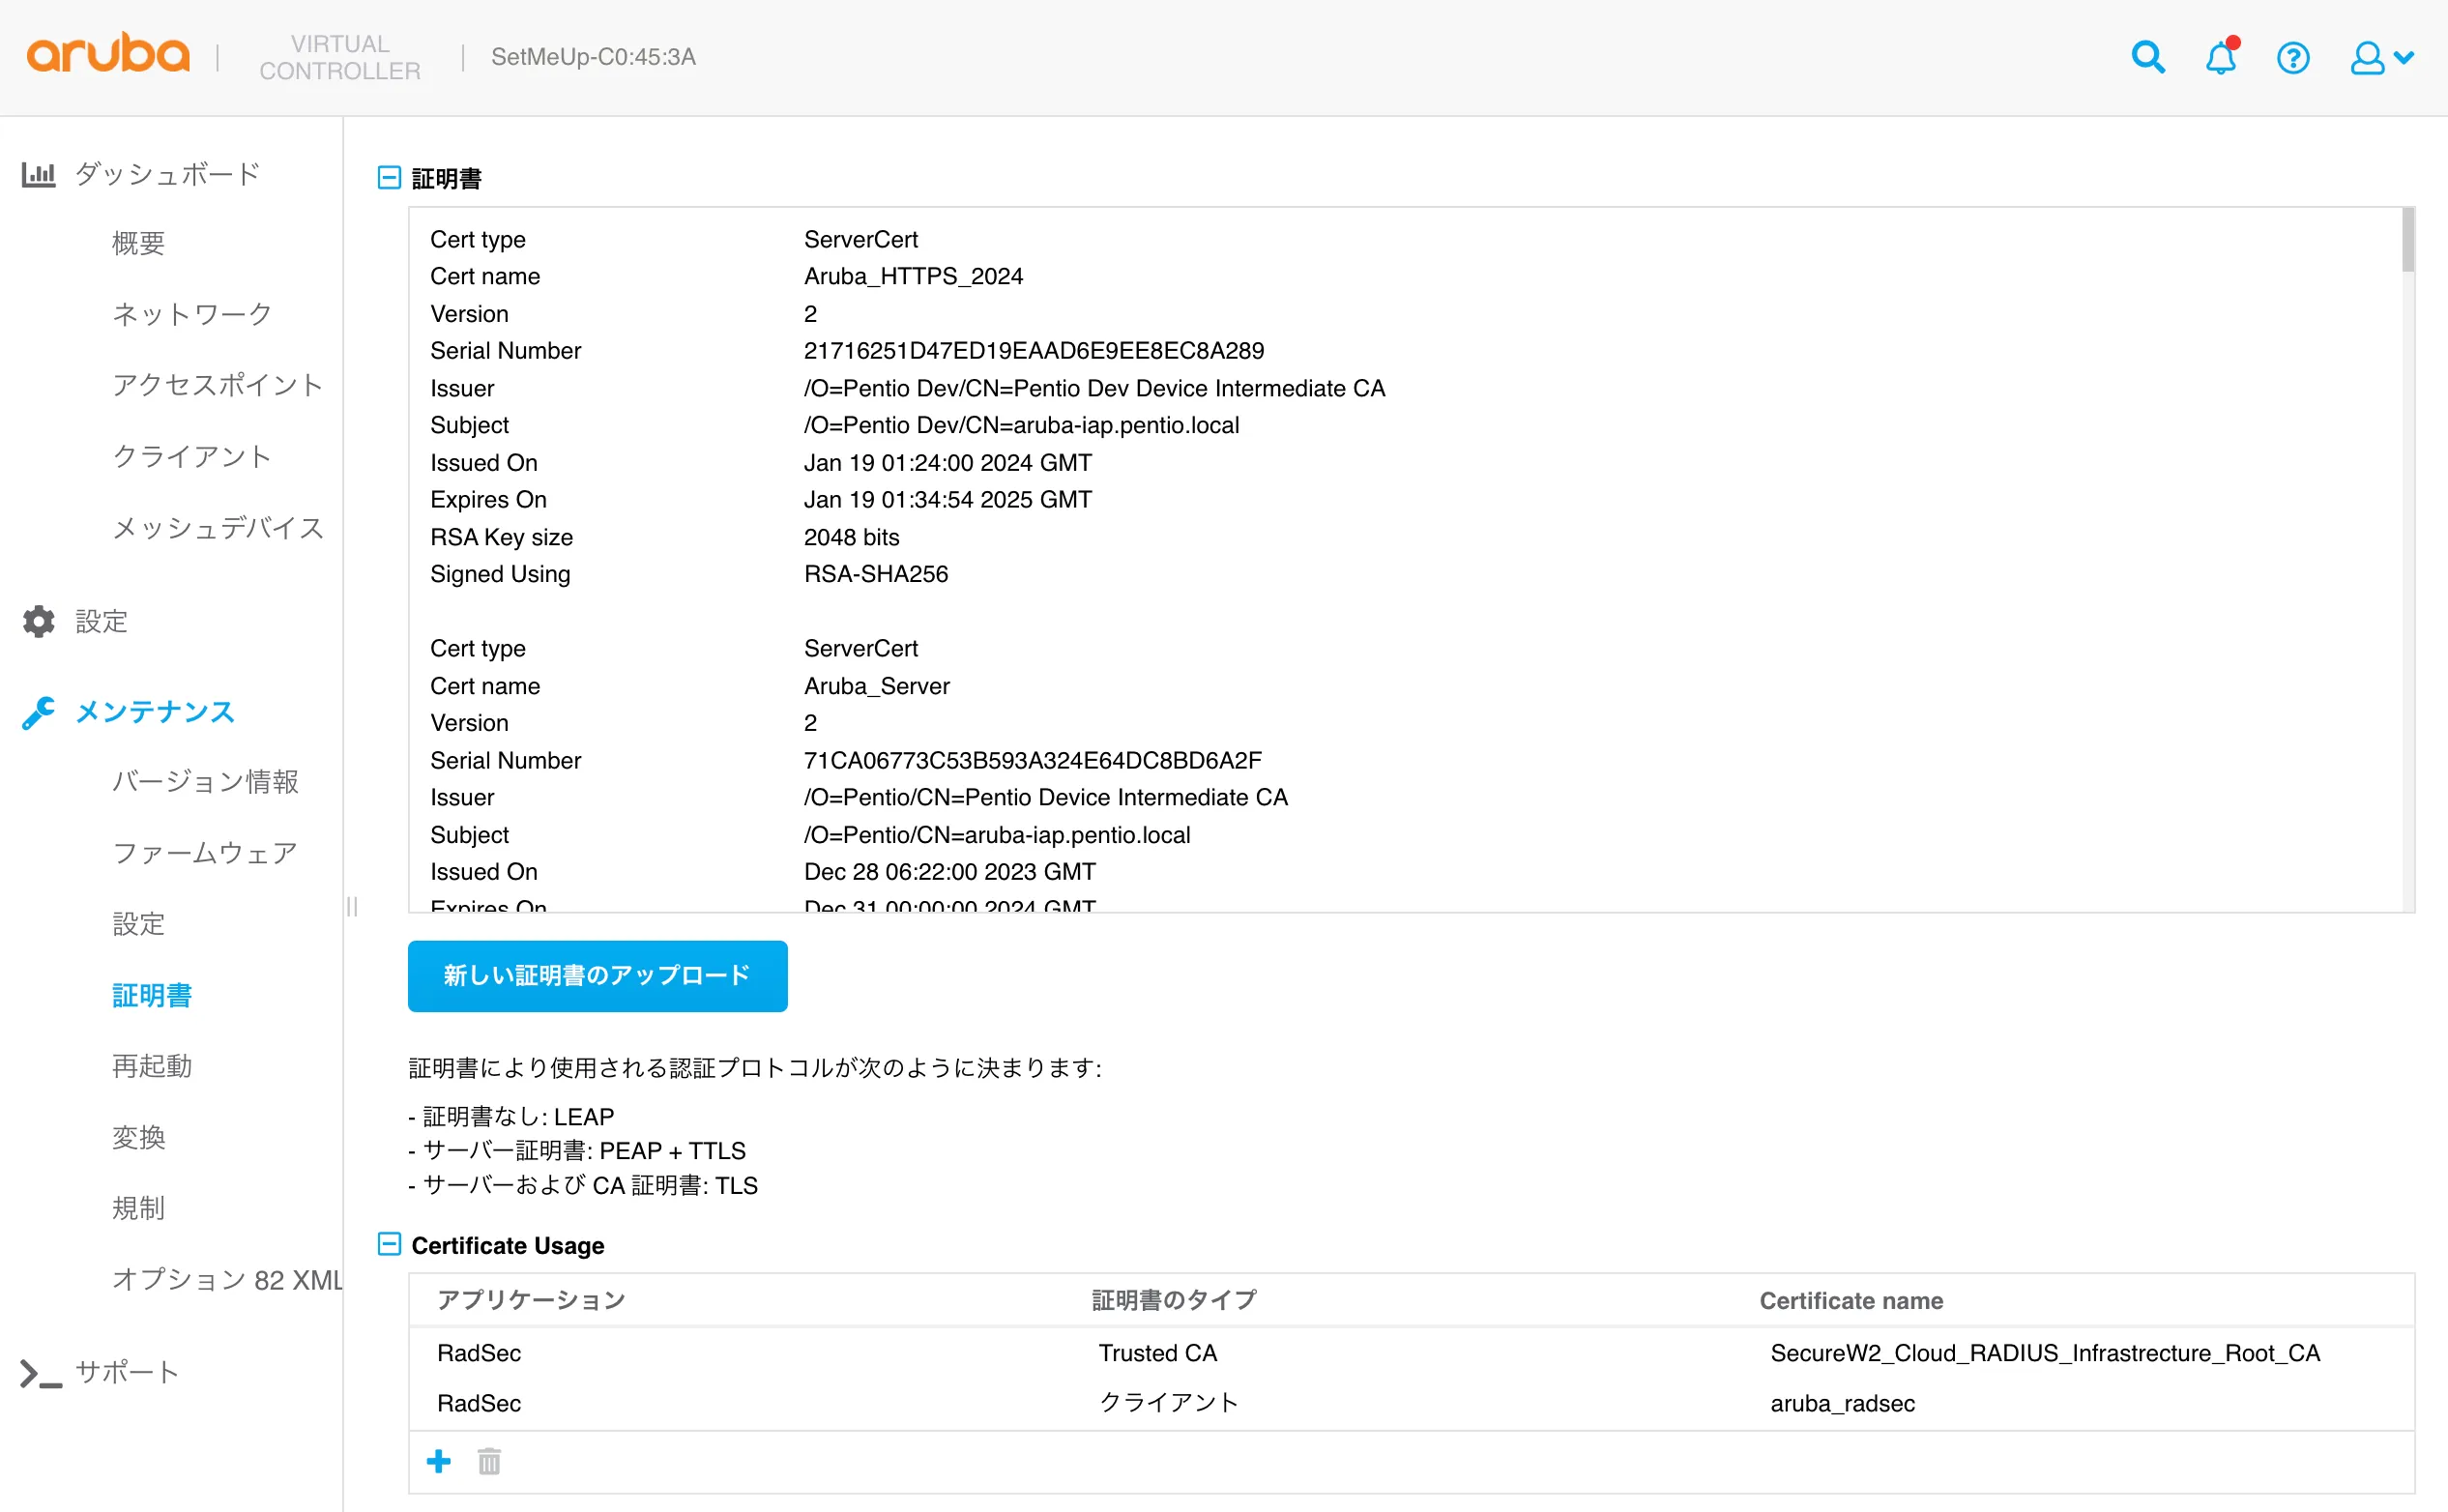Go to the 再起動 page
The width and height of the screenshot is (2448, 1512).
pyautogui.click(x=152, y=1066)
